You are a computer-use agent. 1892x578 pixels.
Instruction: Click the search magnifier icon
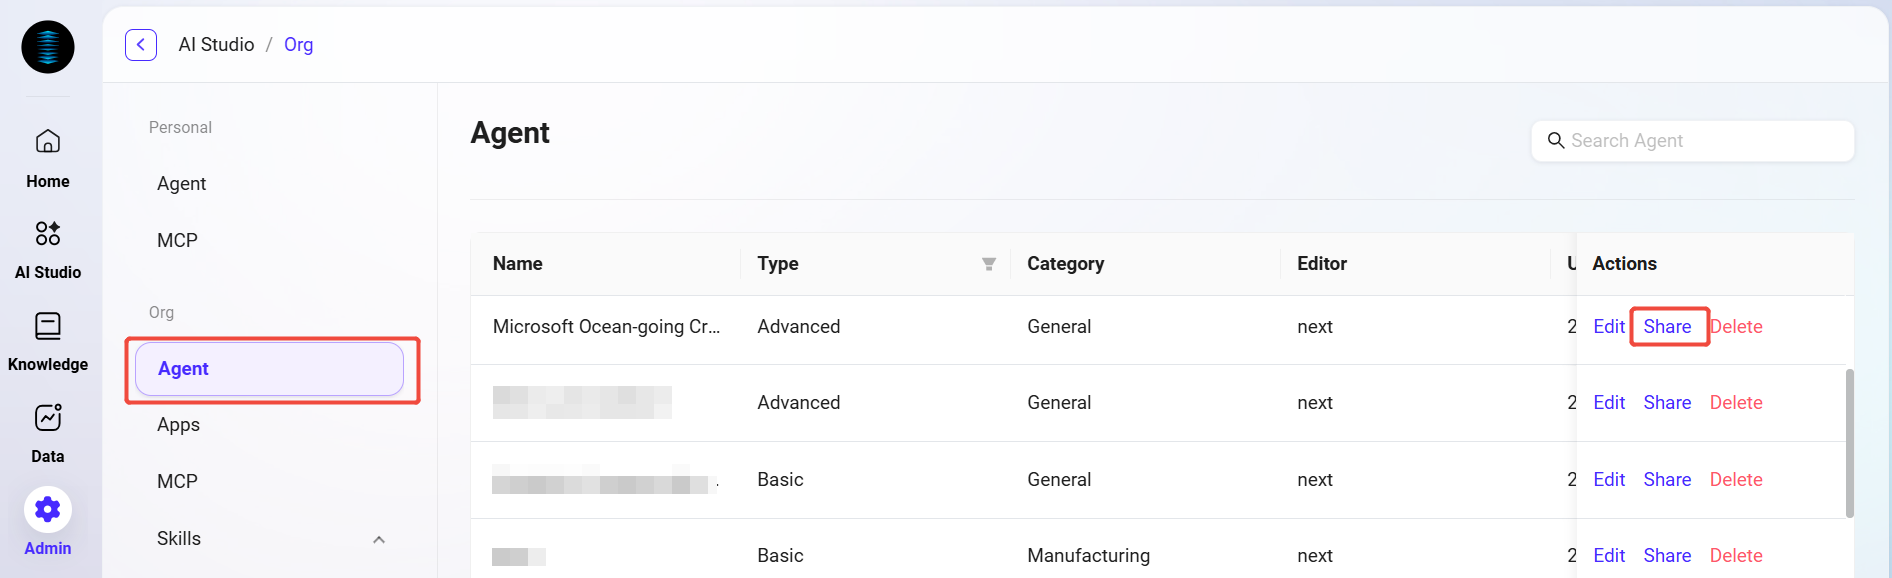pyautogui.click(x=1556, y=141)
